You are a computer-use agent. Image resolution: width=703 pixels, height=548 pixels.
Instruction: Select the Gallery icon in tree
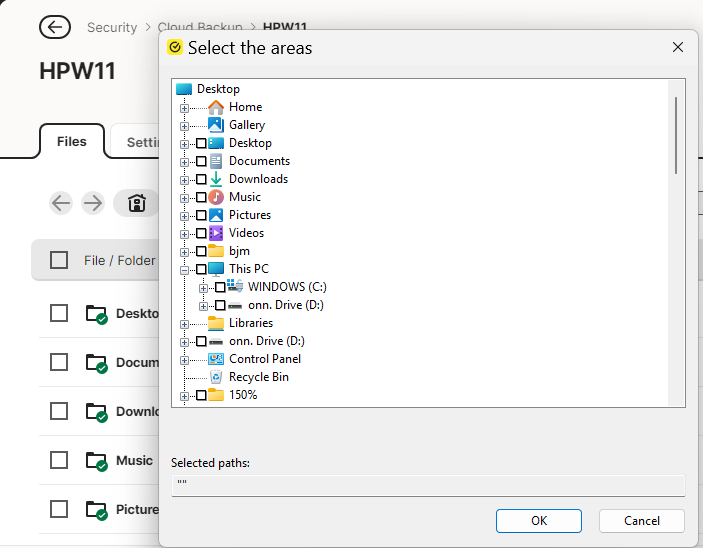216,125
